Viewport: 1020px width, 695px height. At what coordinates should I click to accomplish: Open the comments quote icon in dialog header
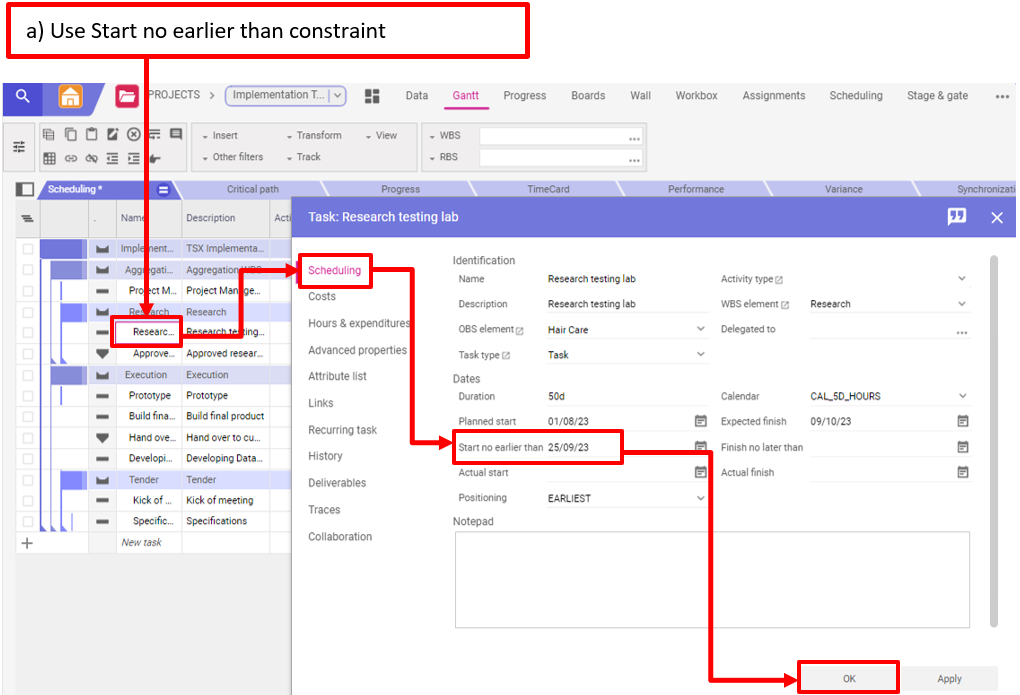point(957,217)
